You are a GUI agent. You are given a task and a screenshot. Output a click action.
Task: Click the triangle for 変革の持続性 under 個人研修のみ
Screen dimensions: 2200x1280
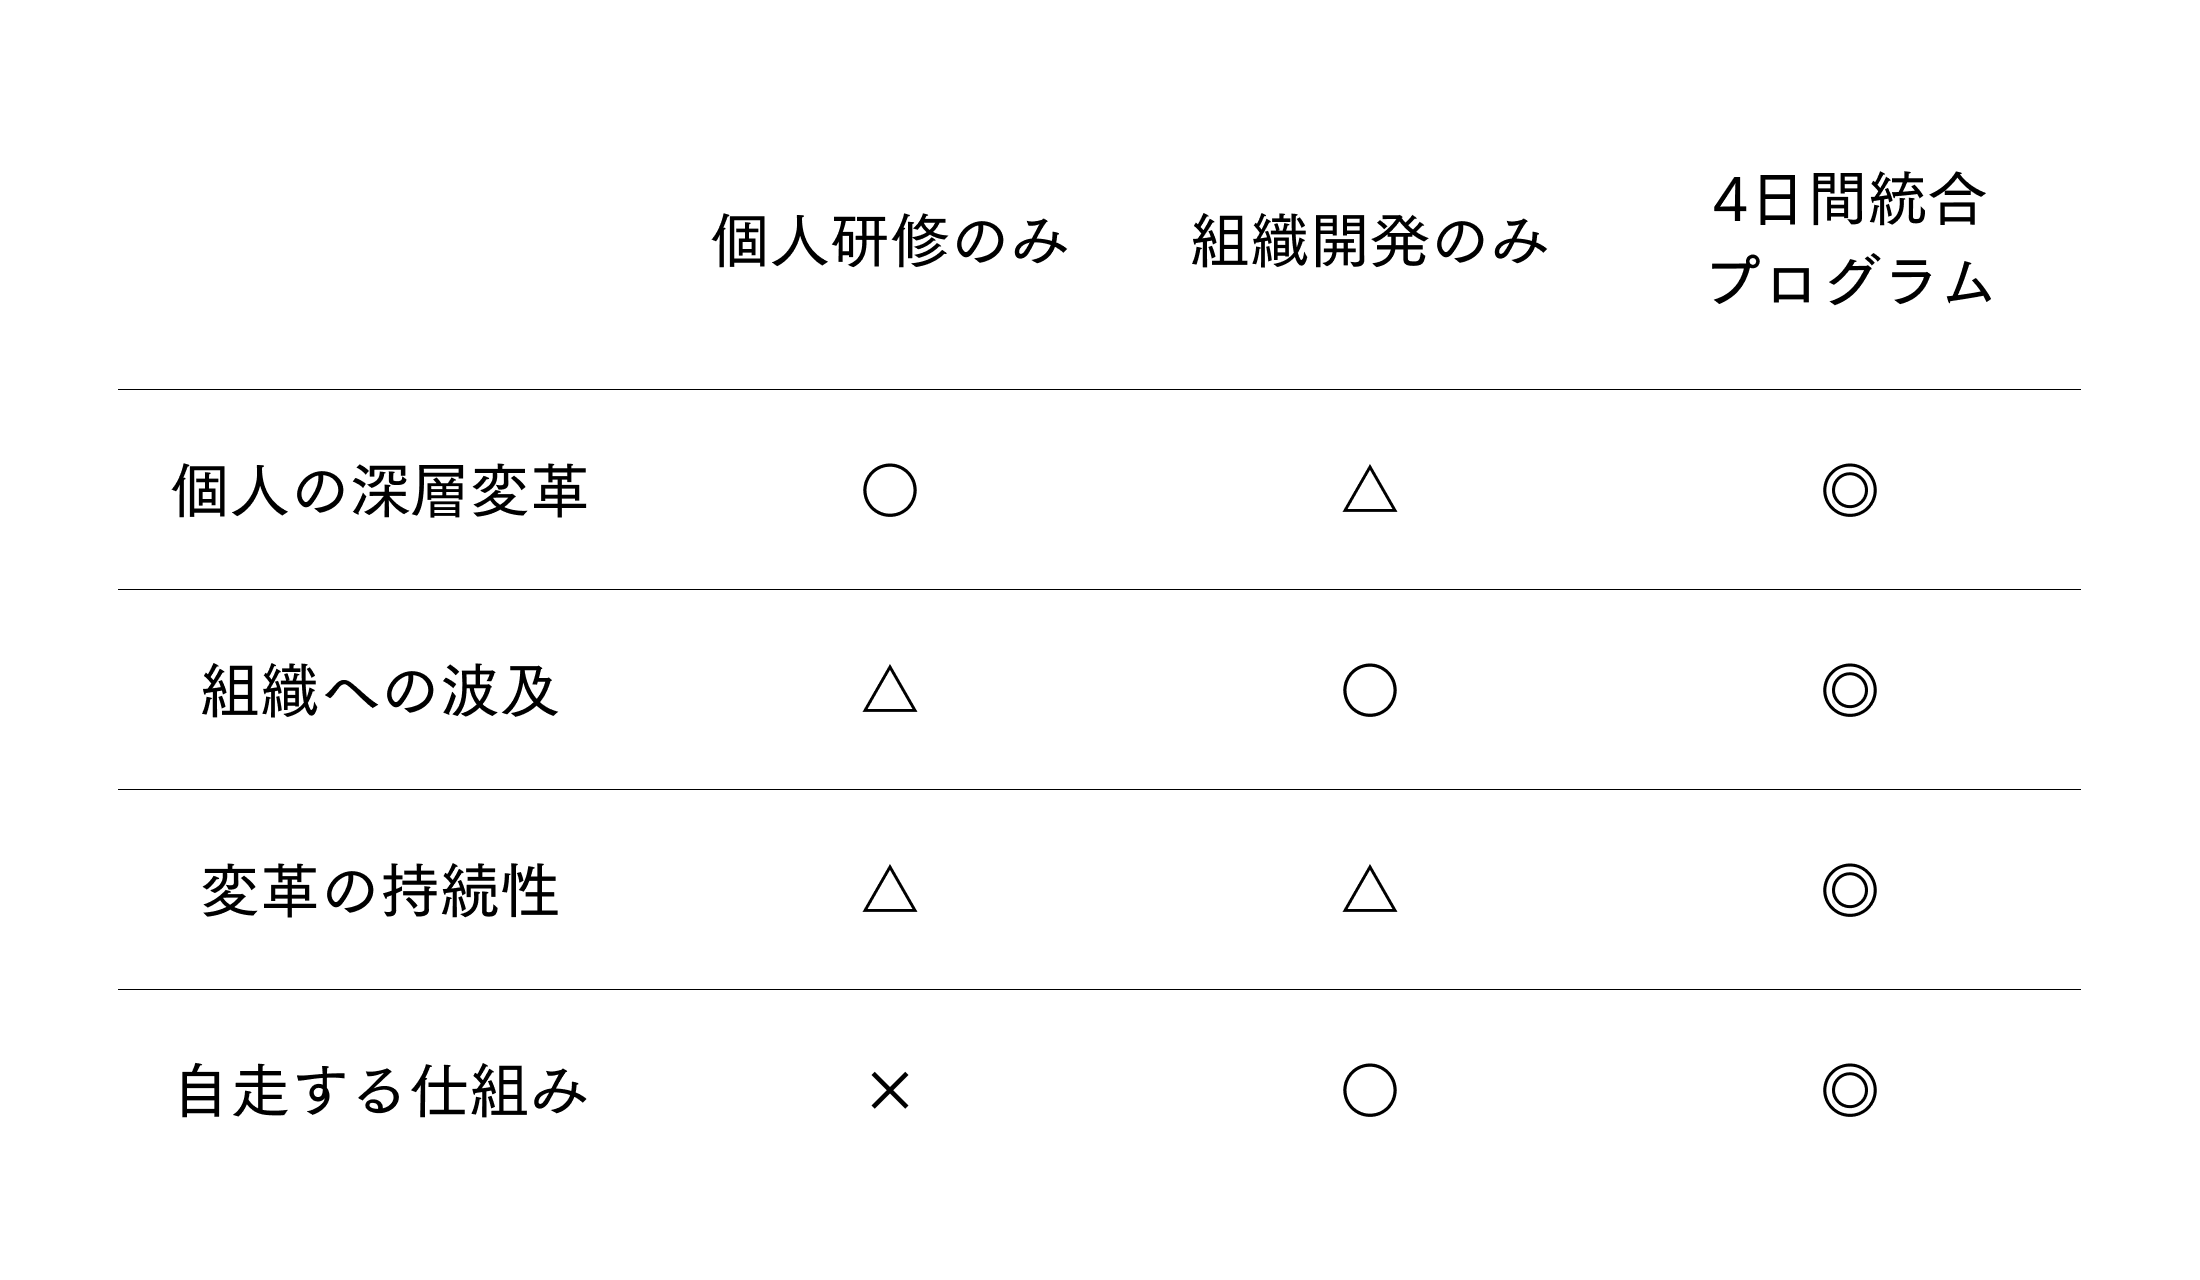(889, 891)
